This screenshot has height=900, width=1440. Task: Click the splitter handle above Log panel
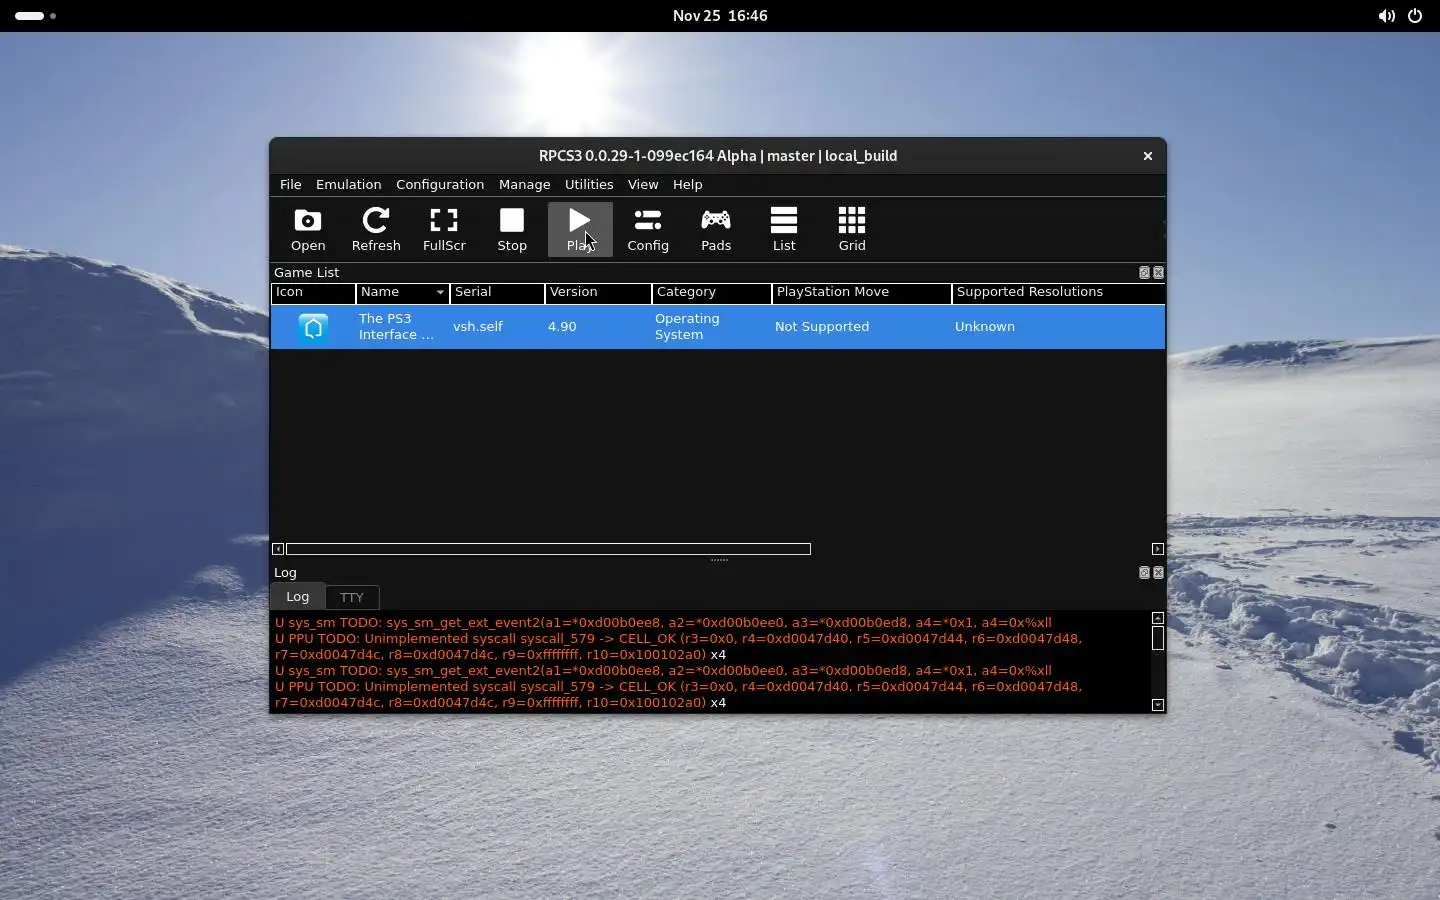click(x=718, y=560)
